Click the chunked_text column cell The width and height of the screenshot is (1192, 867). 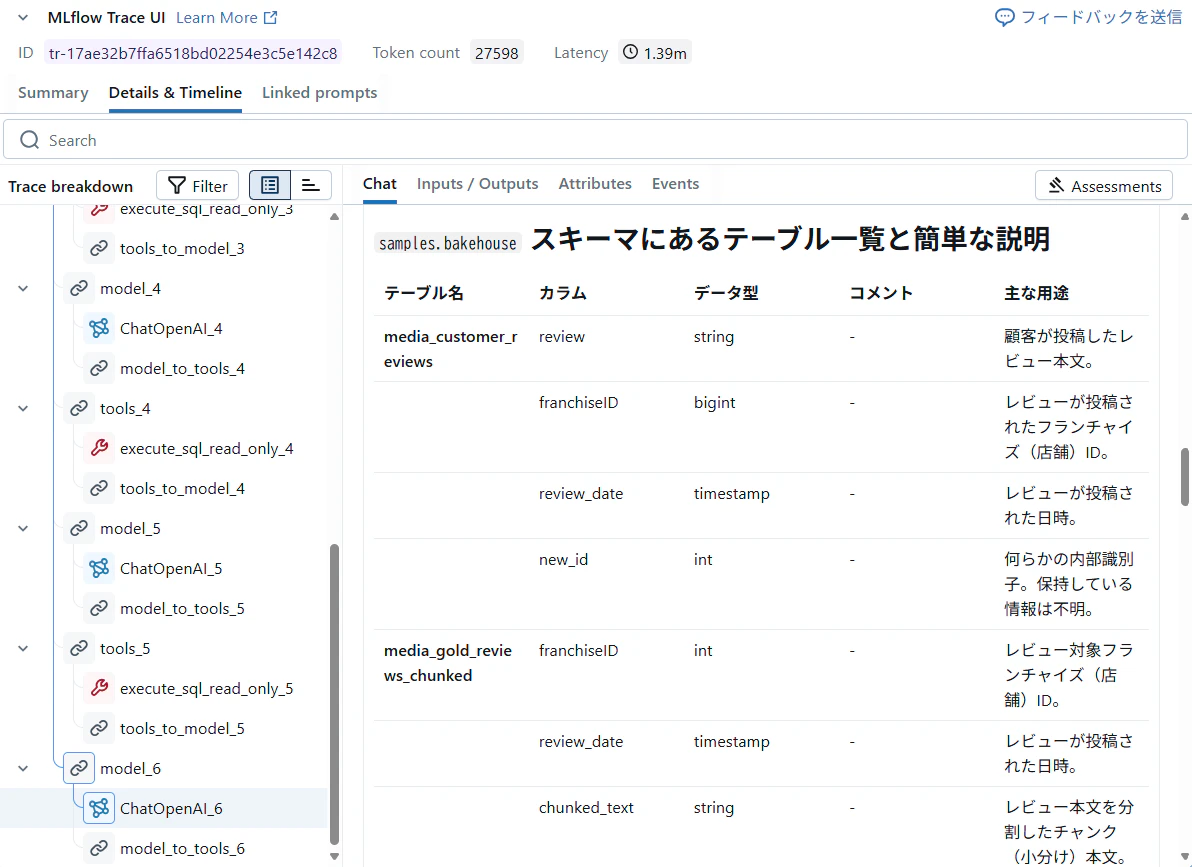click(x=586, y=808)
